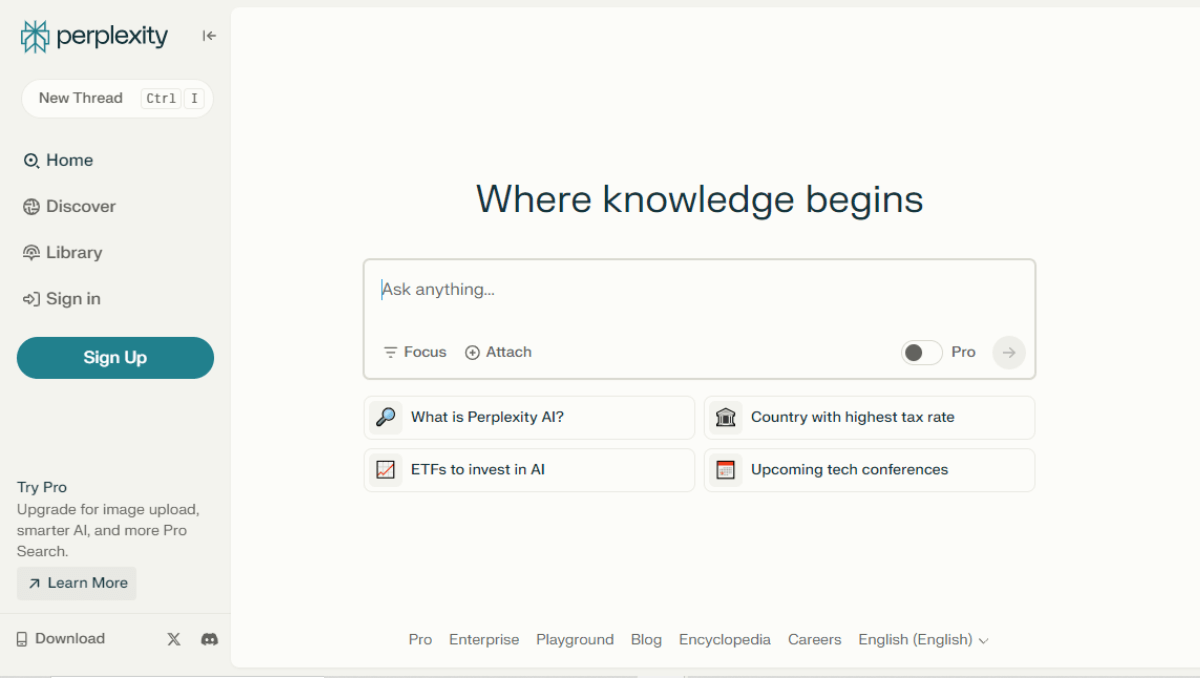Viewport: 1200px width, 678px height.
Task: Collapse the sidebar with the arrow icon
Action: point(209,36)
